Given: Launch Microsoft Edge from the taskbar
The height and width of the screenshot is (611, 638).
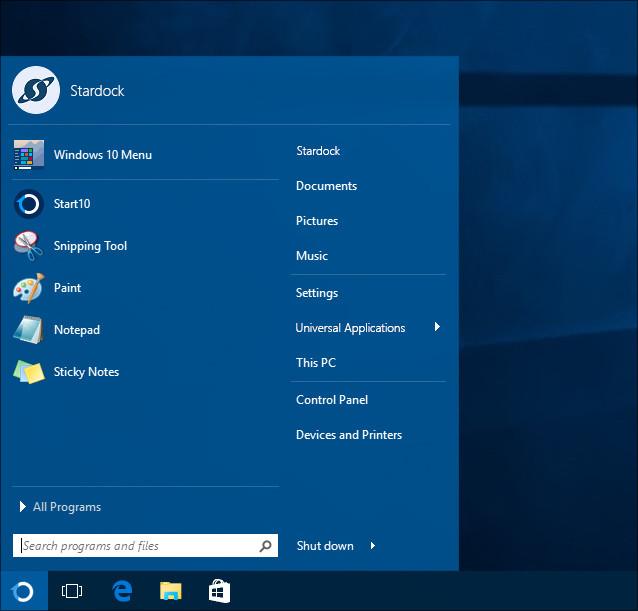Looking at the screenshot, I should coord(122,592).
